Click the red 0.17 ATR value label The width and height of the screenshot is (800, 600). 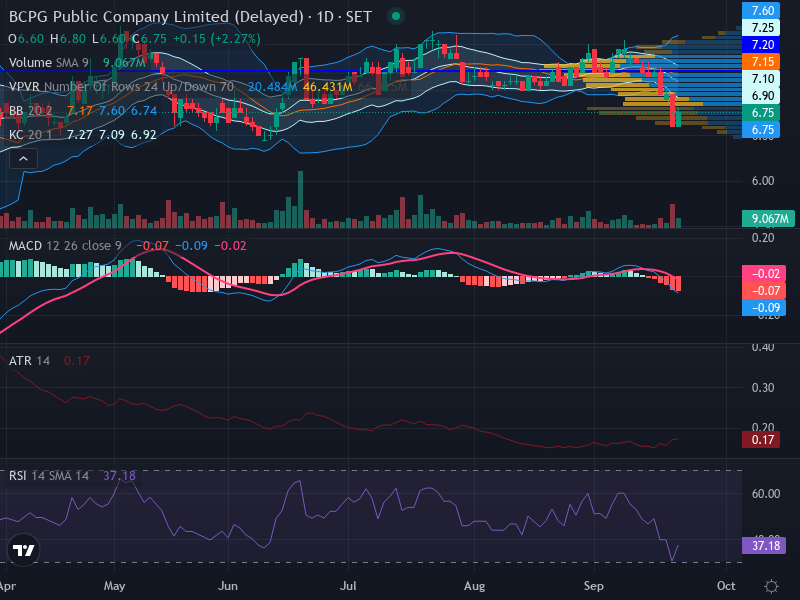(761, 440)
